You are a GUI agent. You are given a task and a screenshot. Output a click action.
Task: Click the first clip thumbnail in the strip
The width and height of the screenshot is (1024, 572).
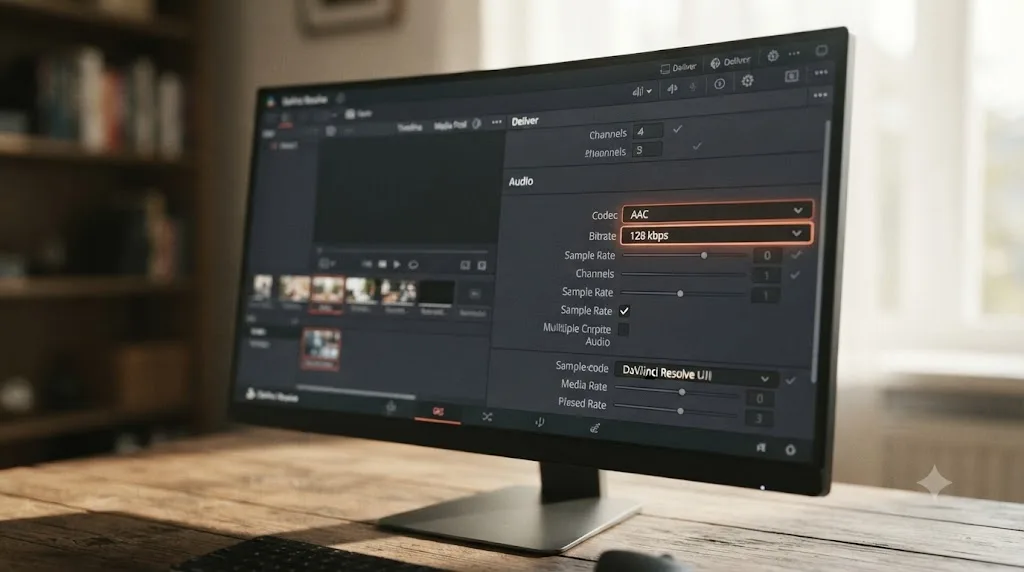click(x=263, y=288)
